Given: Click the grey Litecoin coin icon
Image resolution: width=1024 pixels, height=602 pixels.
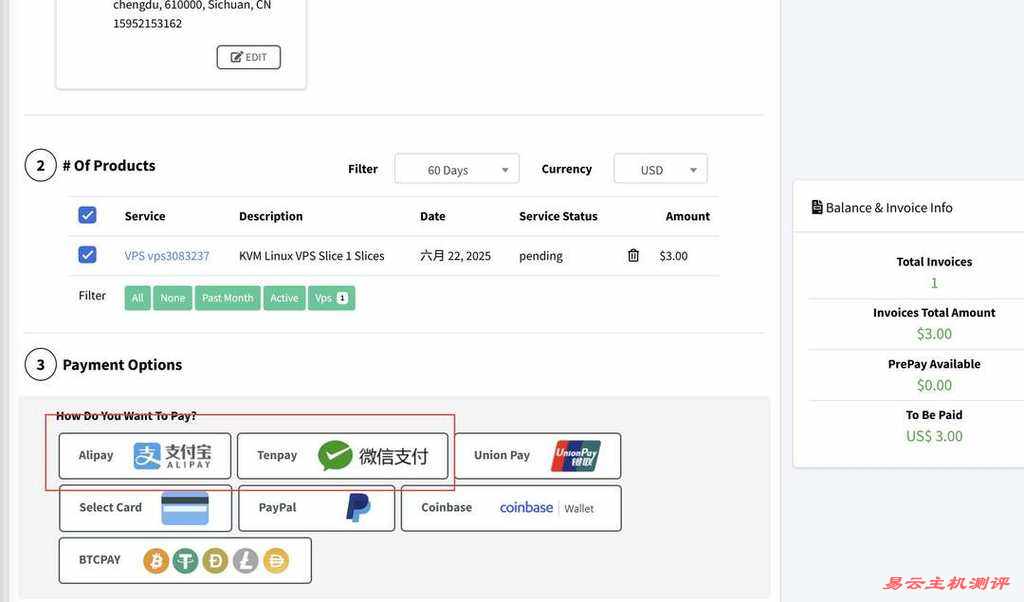Looking at the screenshot, I should point(246,560).
